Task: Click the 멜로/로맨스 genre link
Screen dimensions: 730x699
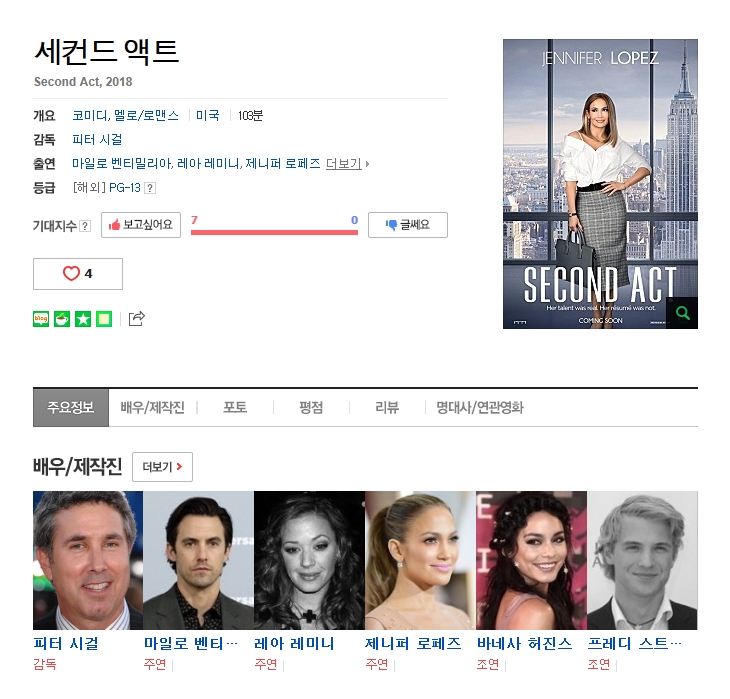Action: [x=146, y=115]
